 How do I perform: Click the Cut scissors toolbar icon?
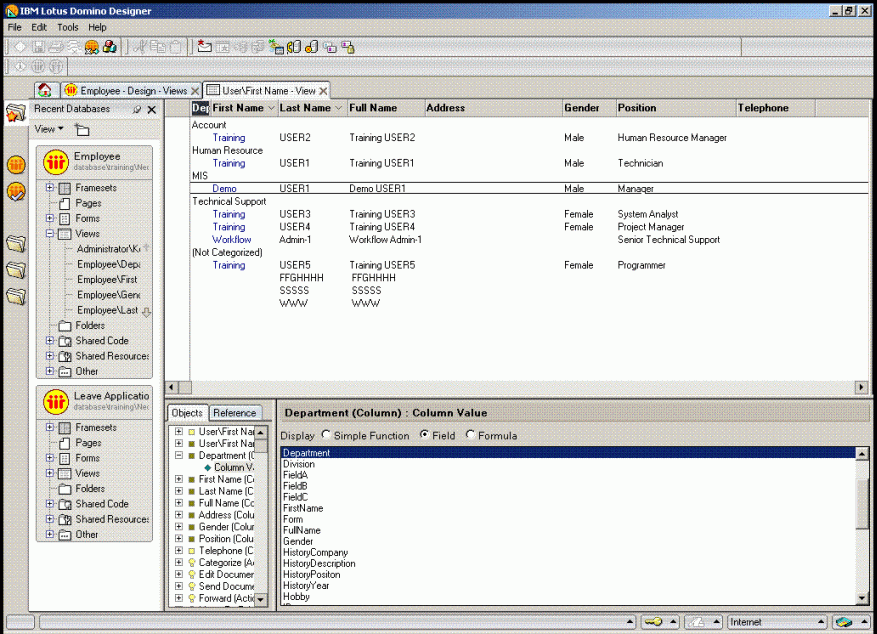pos(140,47)
